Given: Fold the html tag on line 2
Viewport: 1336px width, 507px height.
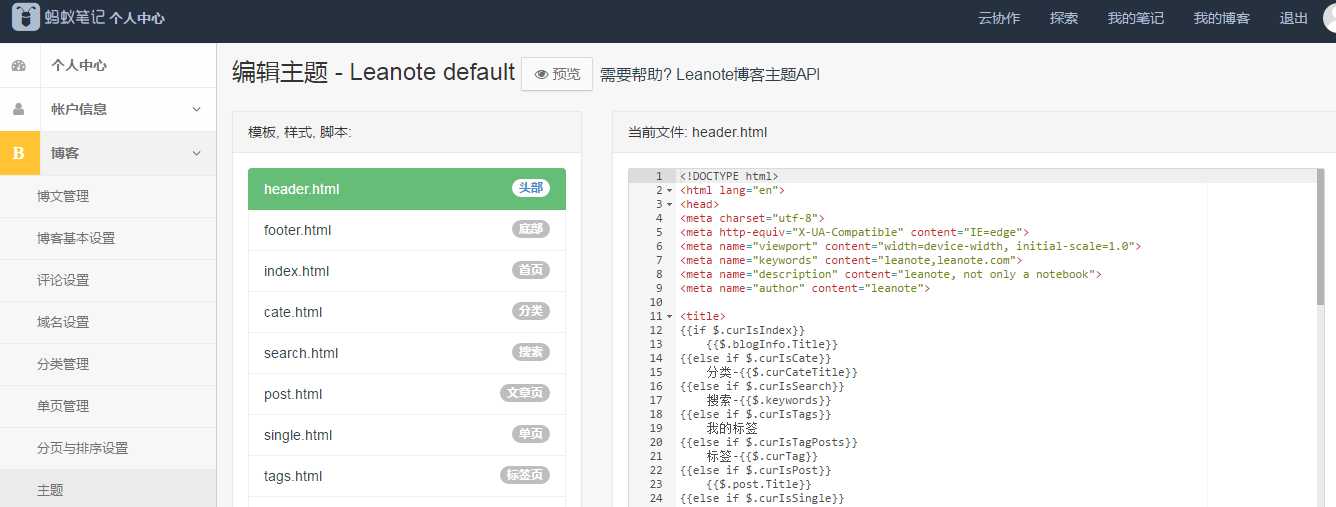Looking at the screenshot, I should [670, 190].
